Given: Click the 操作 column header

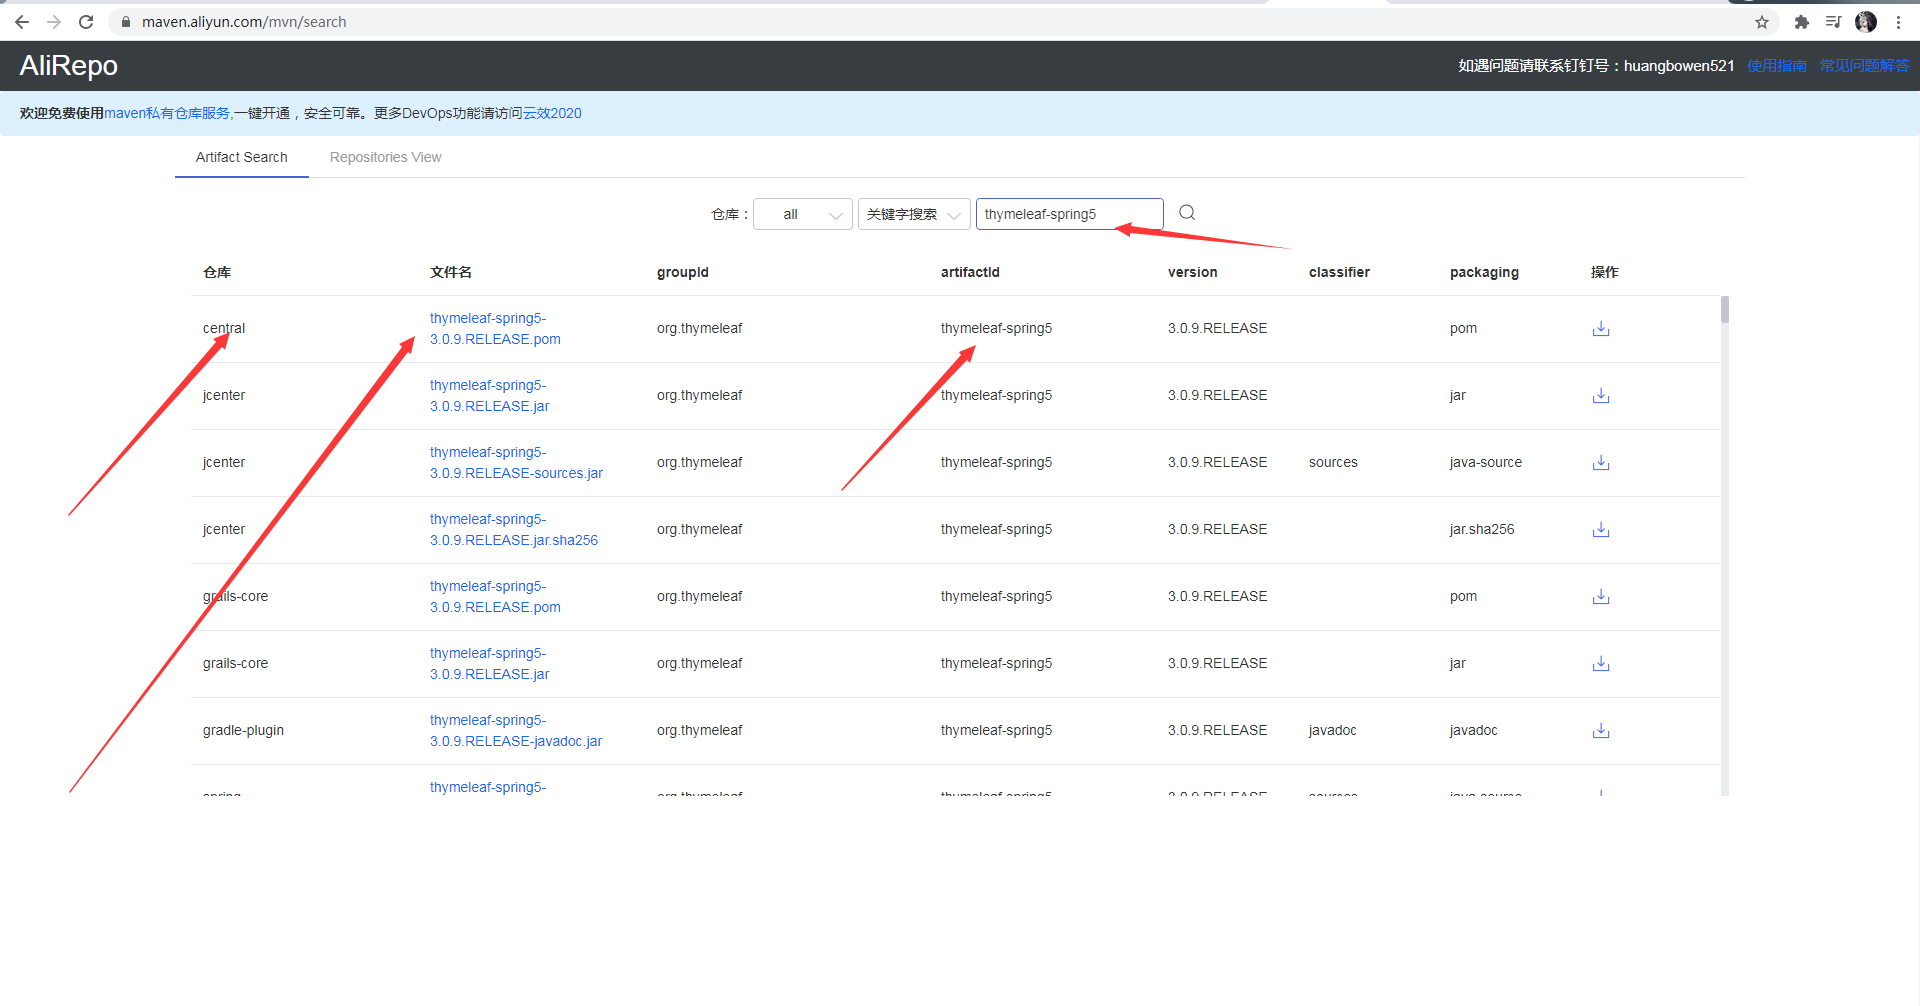Looking at the screenshot, I should [x=1605, y=272].
